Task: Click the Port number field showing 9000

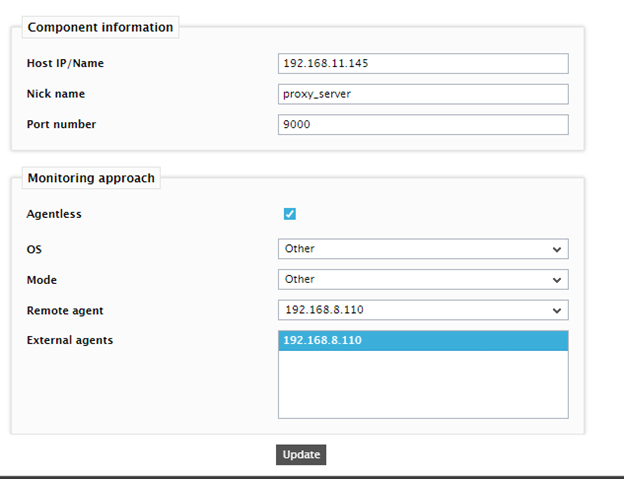Action: click(x=423, y=125)
